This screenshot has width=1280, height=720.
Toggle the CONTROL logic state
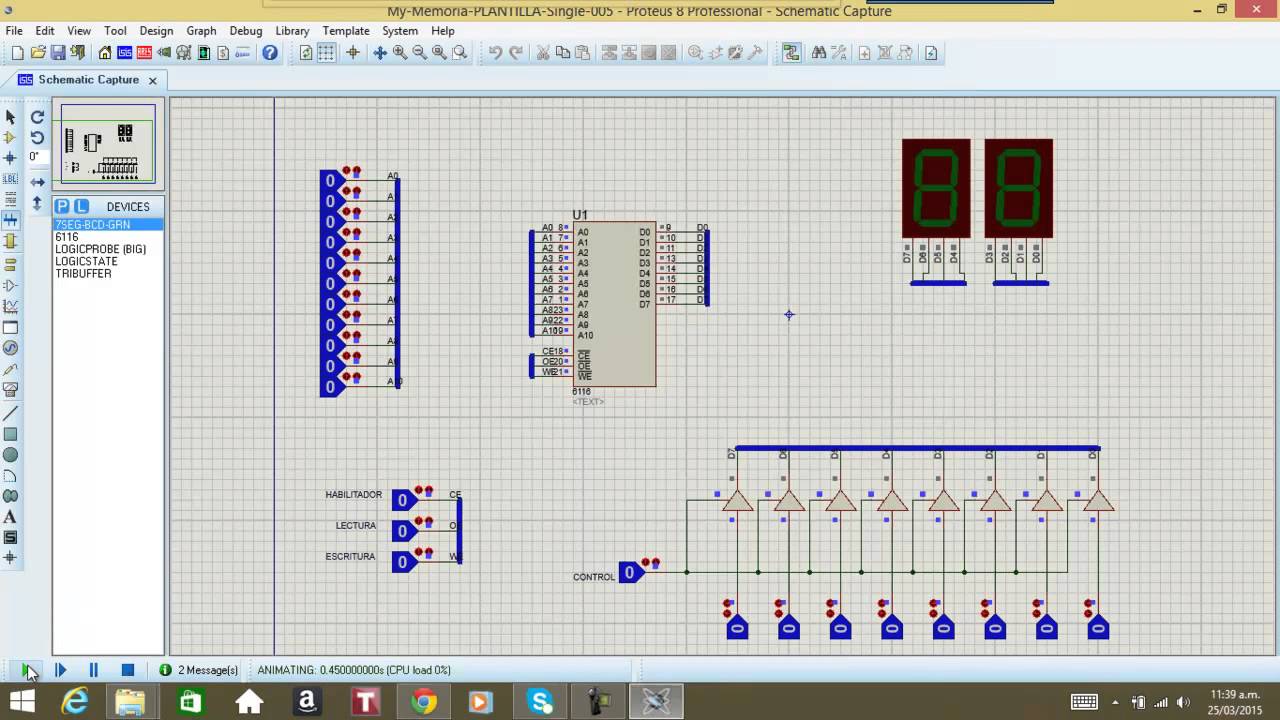coord(630,573)
